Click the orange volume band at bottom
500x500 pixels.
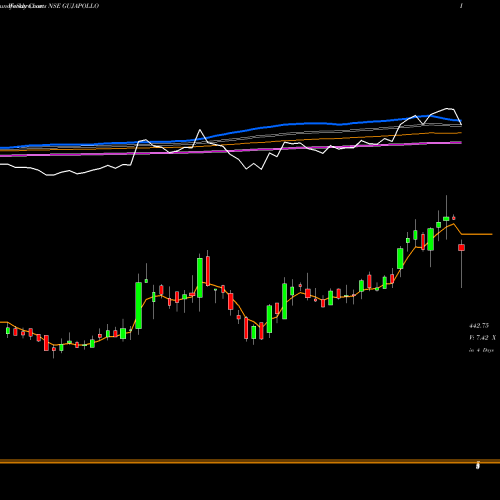[x=250, y=462]
